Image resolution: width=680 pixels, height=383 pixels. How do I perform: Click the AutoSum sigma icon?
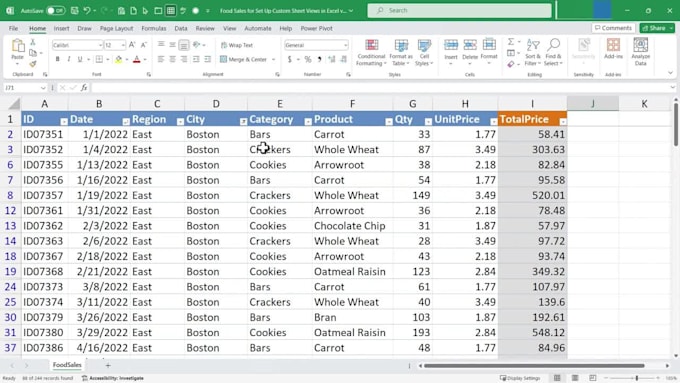[x=511, y=42]
